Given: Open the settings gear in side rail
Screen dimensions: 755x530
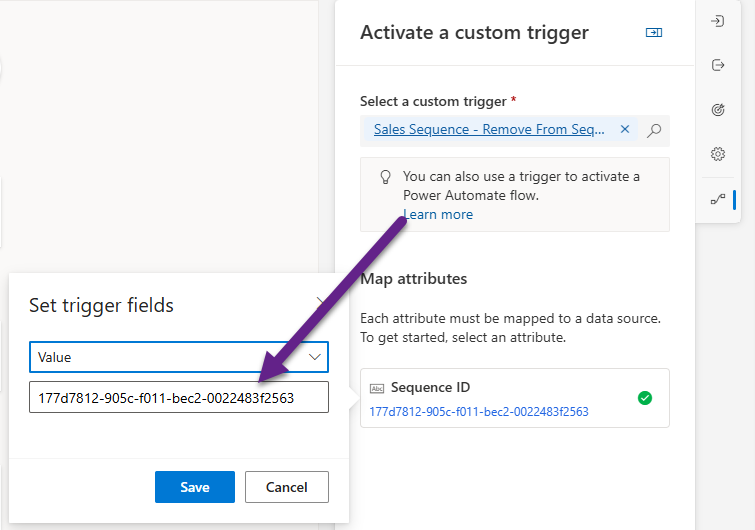Looking at the screenshot, I should tap(717, 154).
